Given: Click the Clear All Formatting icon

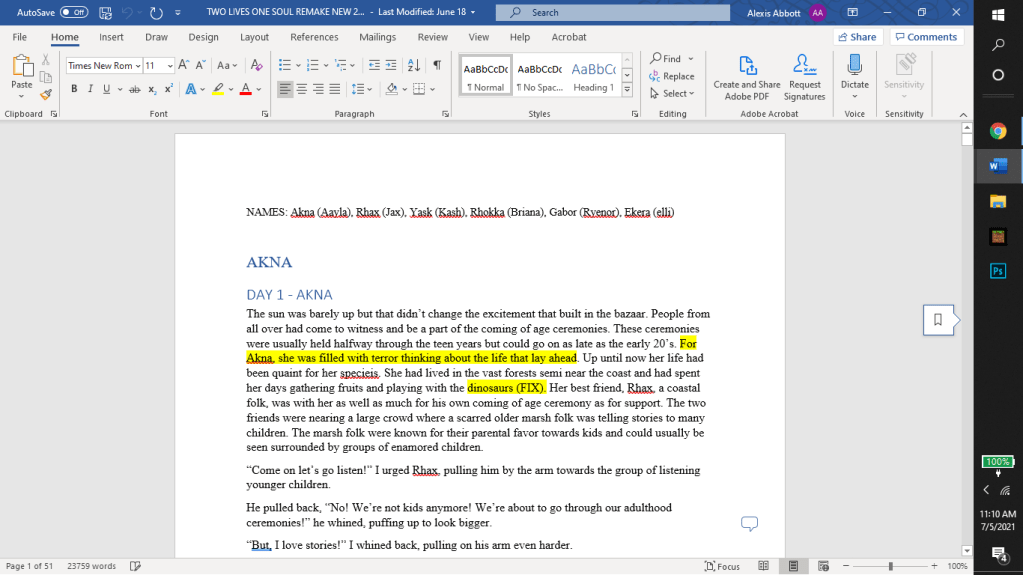Looking at the screenshot, I should tap(257, 65).
